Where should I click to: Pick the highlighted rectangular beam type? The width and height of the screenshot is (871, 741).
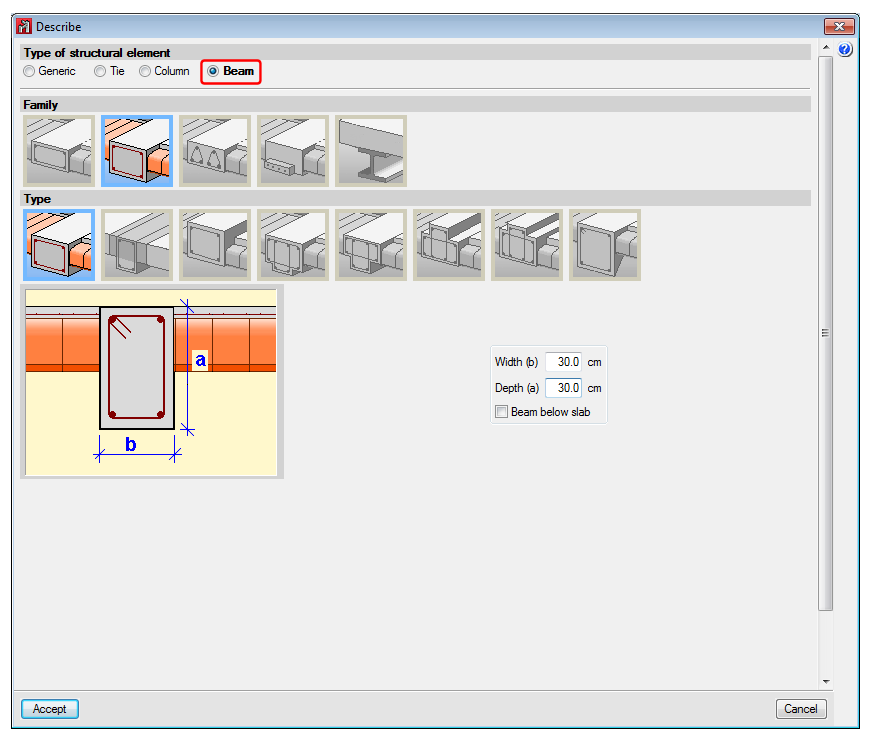59,245
